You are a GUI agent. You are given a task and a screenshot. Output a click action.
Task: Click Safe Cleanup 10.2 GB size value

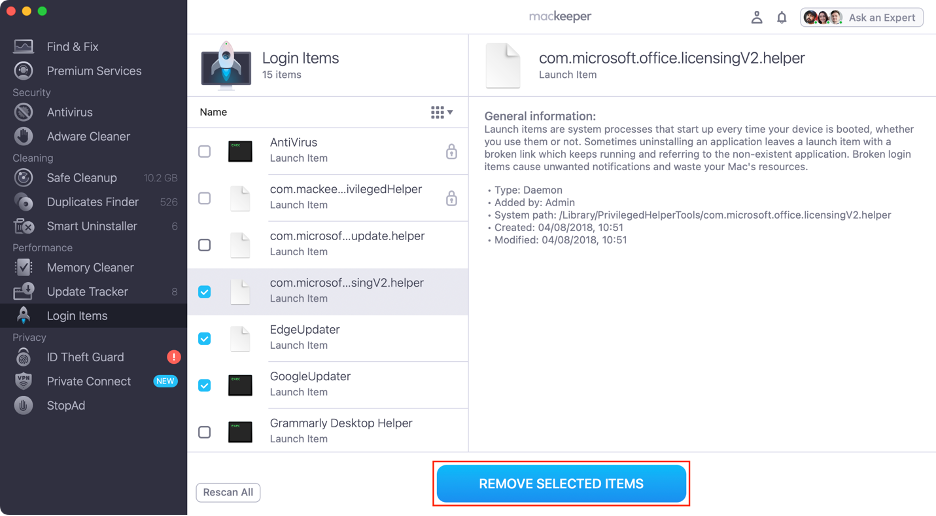161,178
